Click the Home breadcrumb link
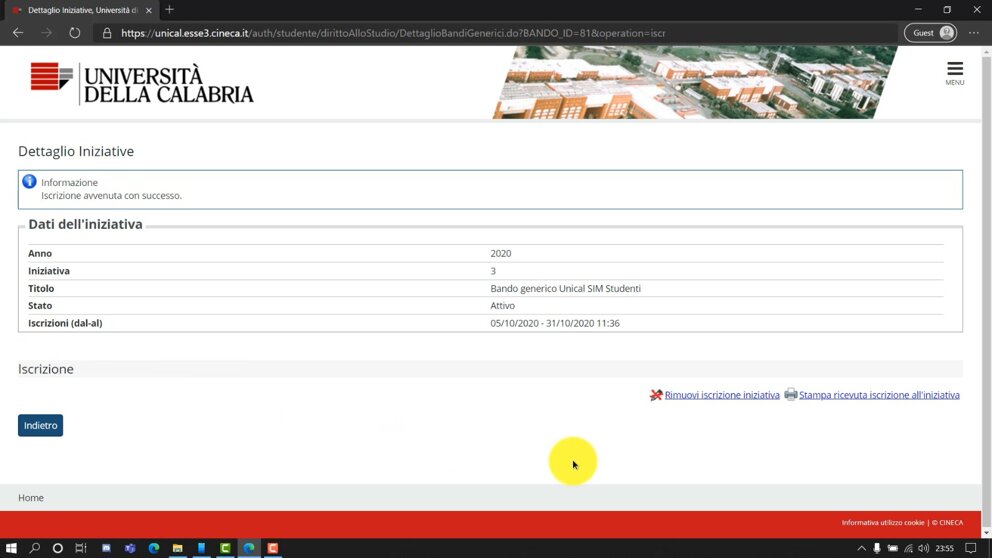Image resolution: width=992 pixels, height=558 pixels. (x=30, y=498)
